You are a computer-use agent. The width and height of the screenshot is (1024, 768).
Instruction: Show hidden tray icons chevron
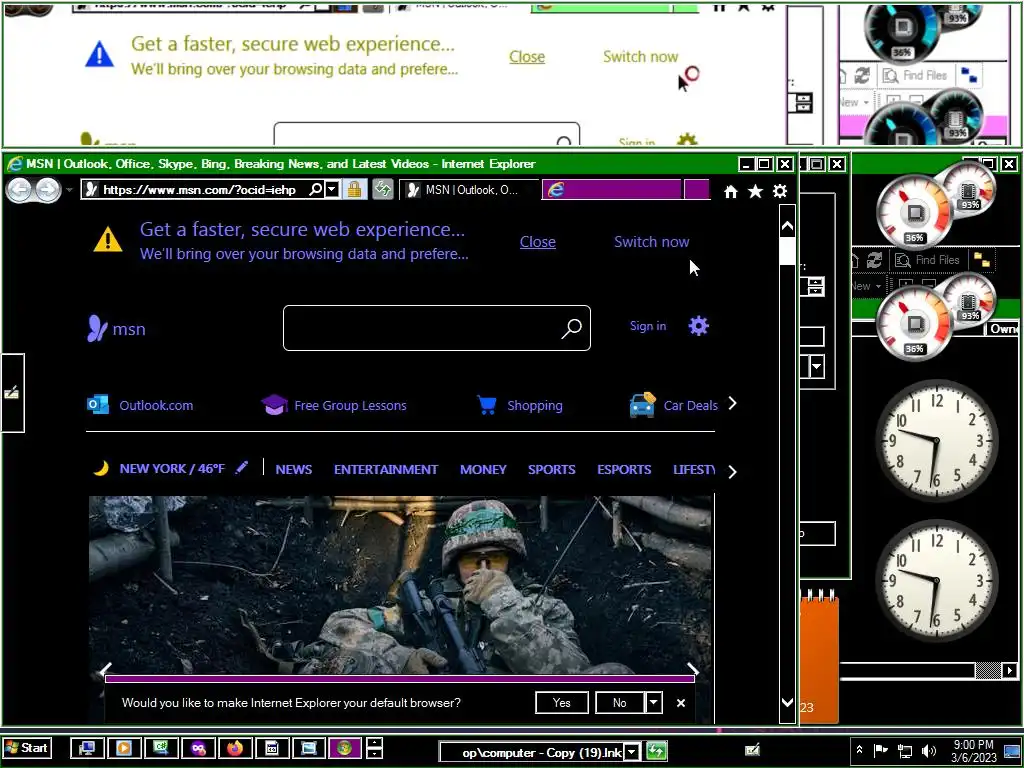859,750
